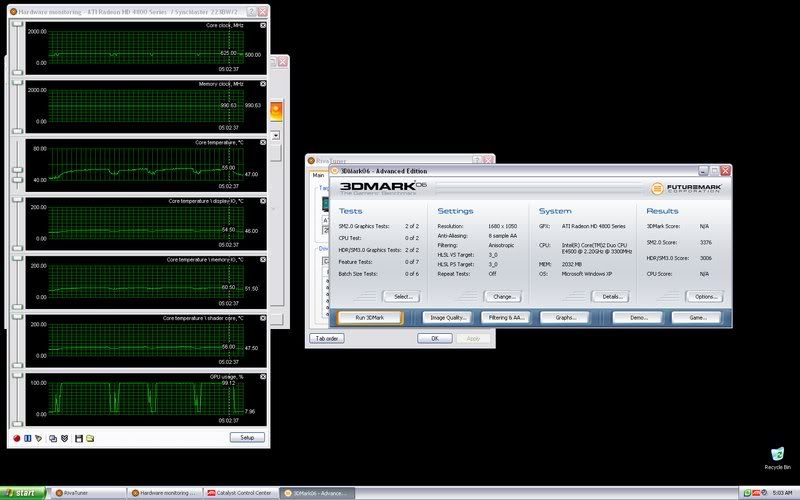Click the Game button in 3DMark06

pyautogui.click(x=696, y=318)
